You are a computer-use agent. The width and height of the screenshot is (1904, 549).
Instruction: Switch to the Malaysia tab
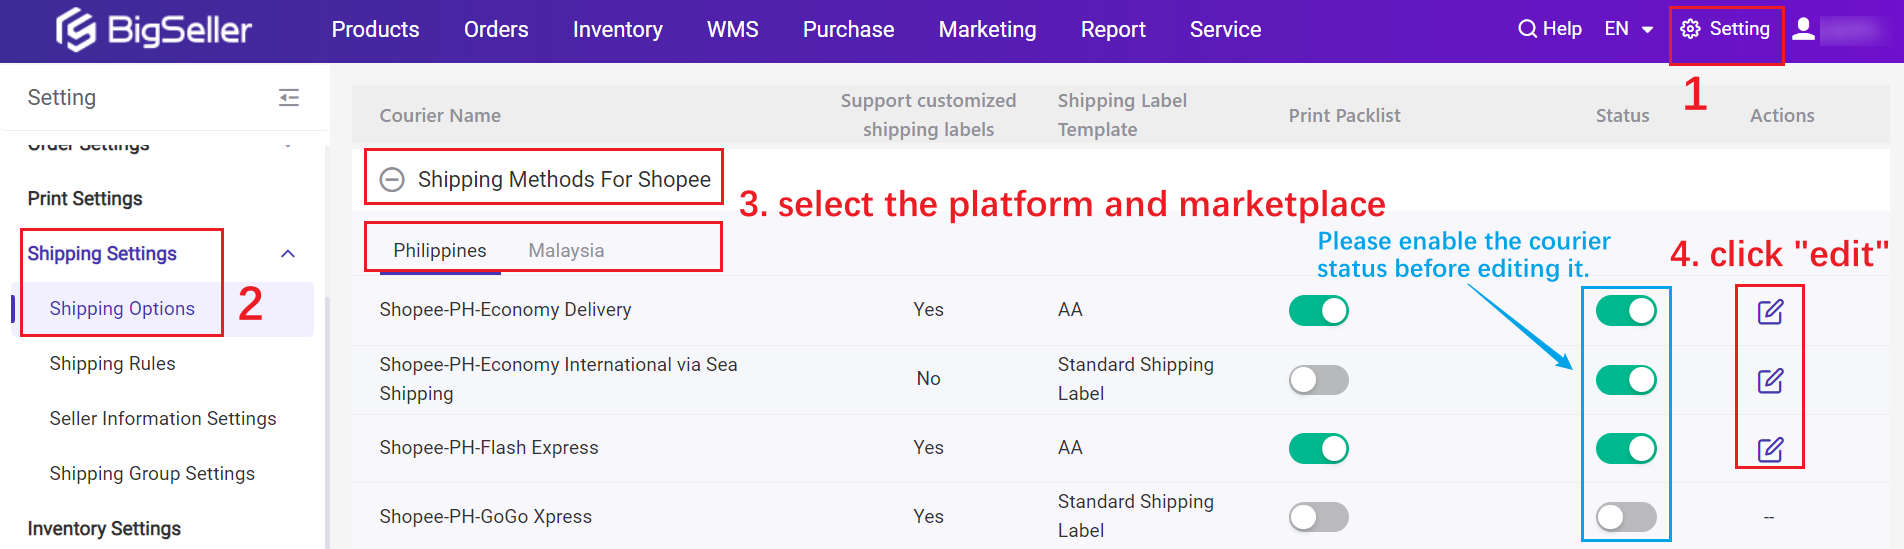[x=566, y=250]
